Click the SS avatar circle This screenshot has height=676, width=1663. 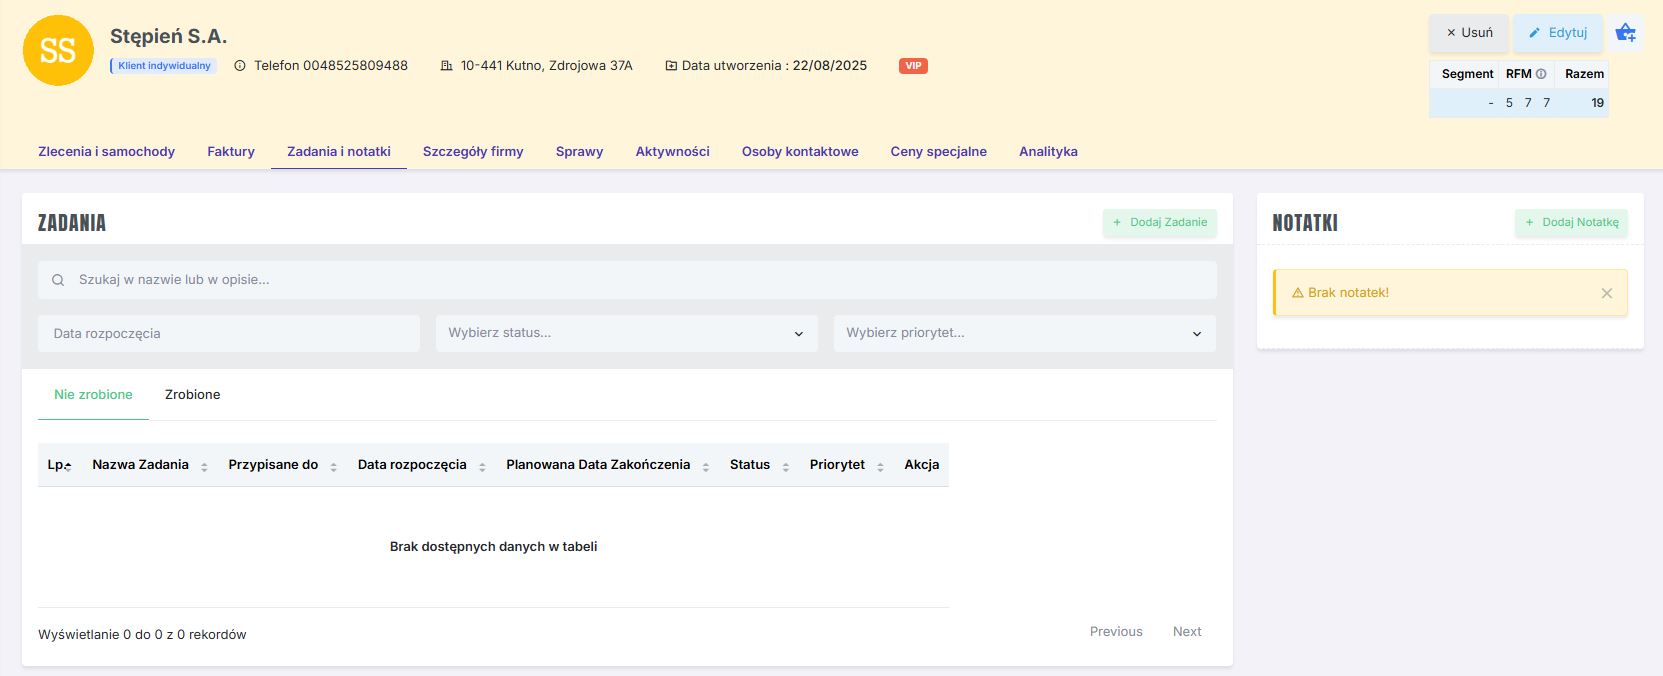coord(58,50)
